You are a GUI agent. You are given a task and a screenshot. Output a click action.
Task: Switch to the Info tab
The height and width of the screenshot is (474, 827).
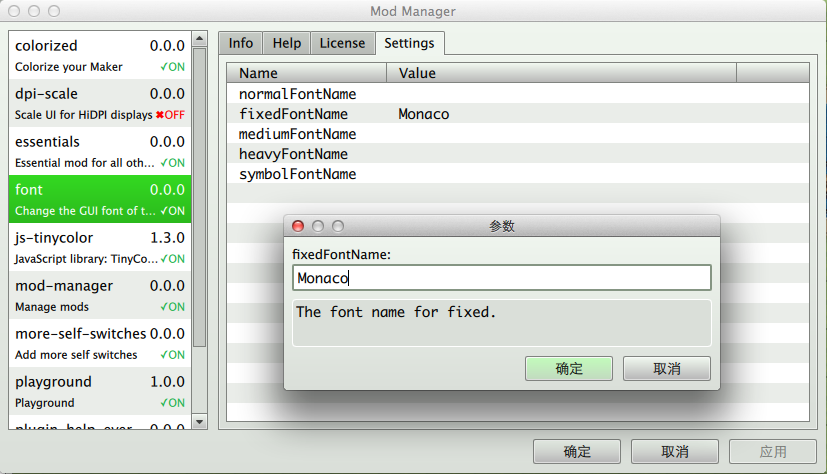(x=241, y=43)
